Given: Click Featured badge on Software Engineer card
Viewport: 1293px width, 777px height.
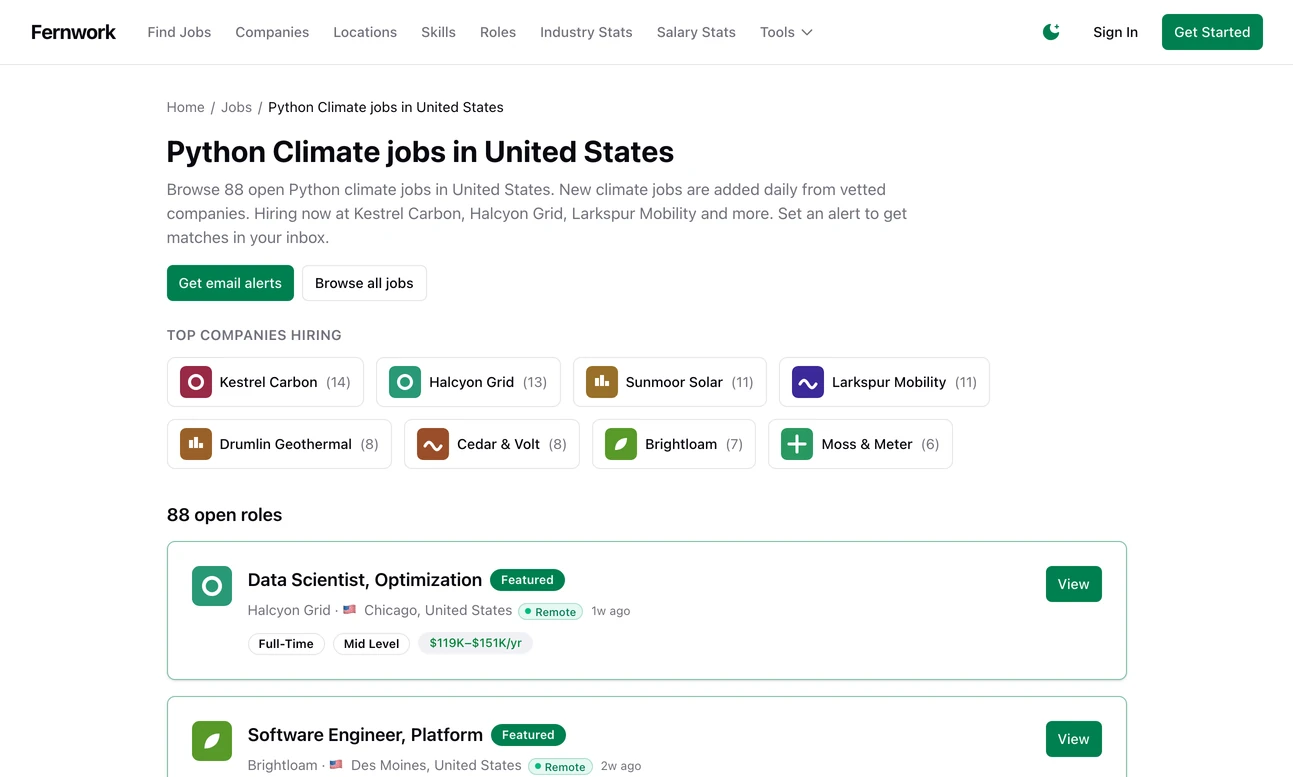Looking at the screenshot, I should 528,735.
